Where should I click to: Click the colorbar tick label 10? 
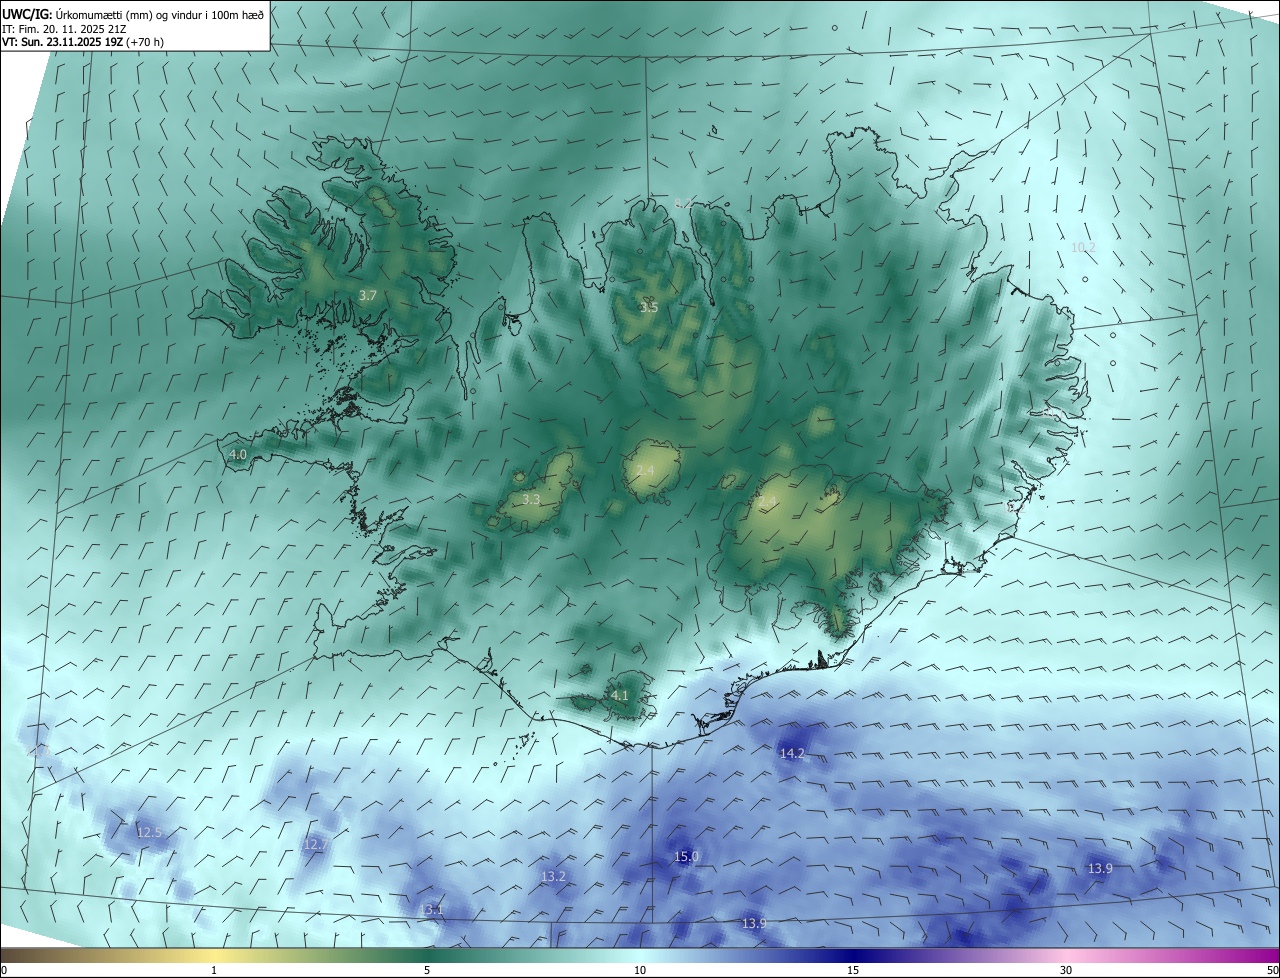click(640, 970)
